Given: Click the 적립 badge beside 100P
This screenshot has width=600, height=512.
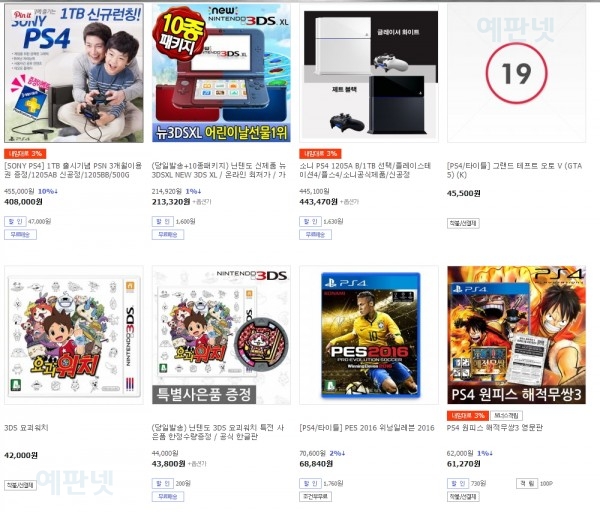Looking at the screenshot, I should coord(527,484).
